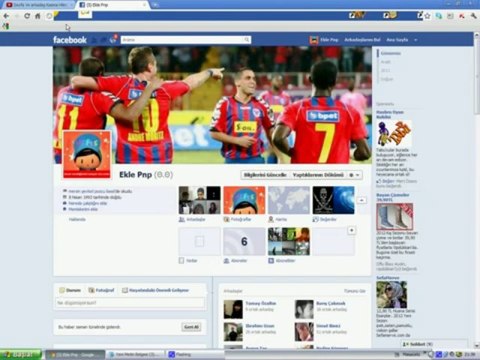Open Abonelikler subscriptions thumbnail tile
The width and height of the screenshot is (480, 360).
(x=289, y=242)
